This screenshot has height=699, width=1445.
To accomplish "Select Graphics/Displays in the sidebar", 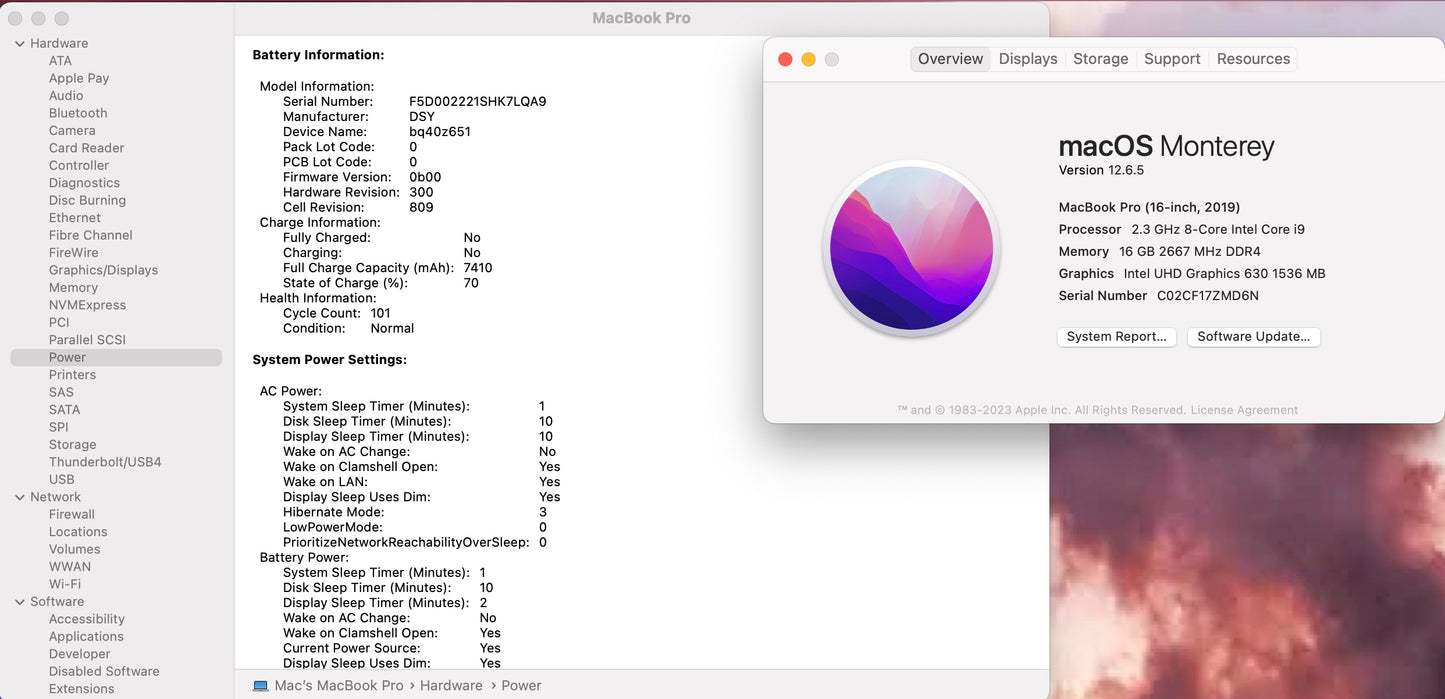I will tap(103, 269).
